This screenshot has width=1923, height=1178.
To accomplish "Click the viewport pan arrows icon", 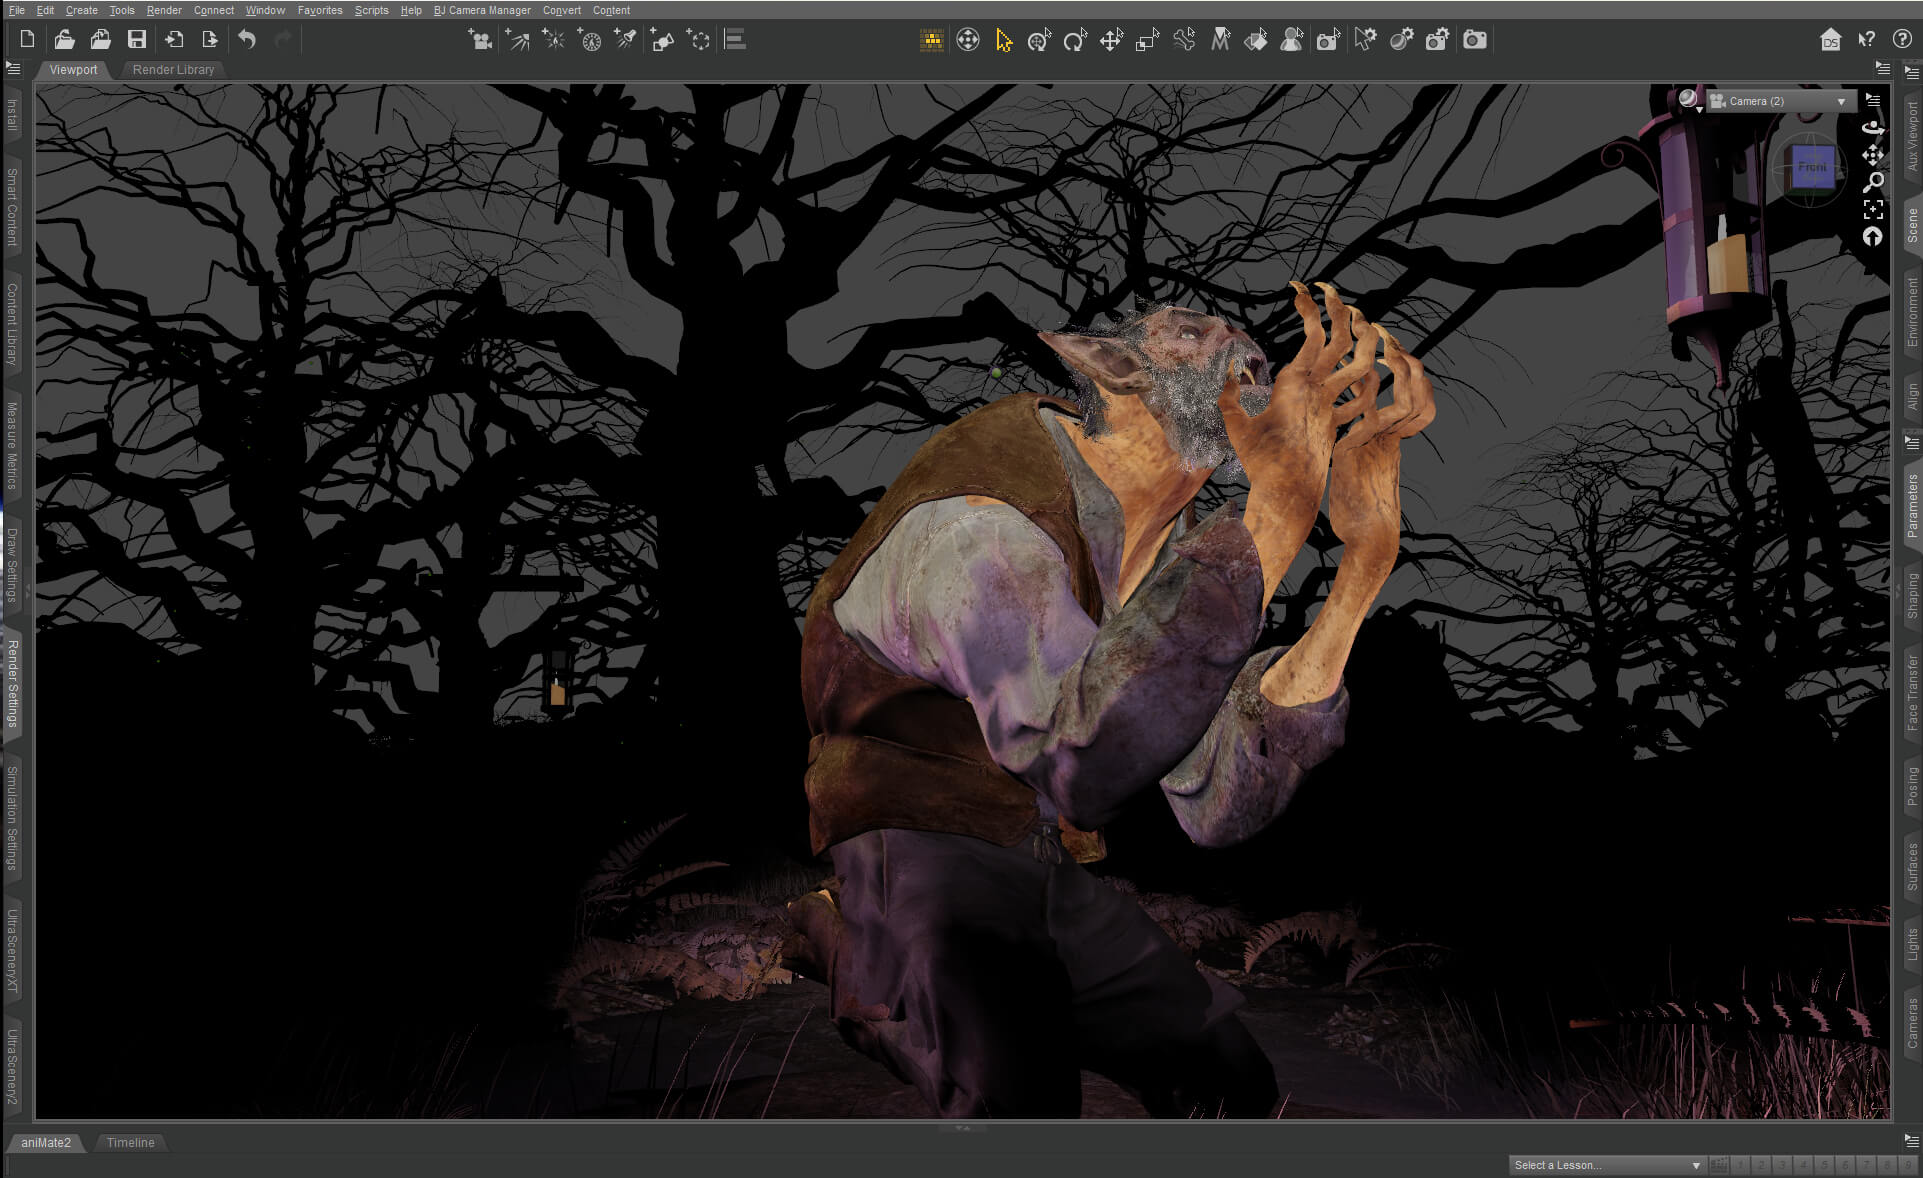I will [x=1873, y=155].
